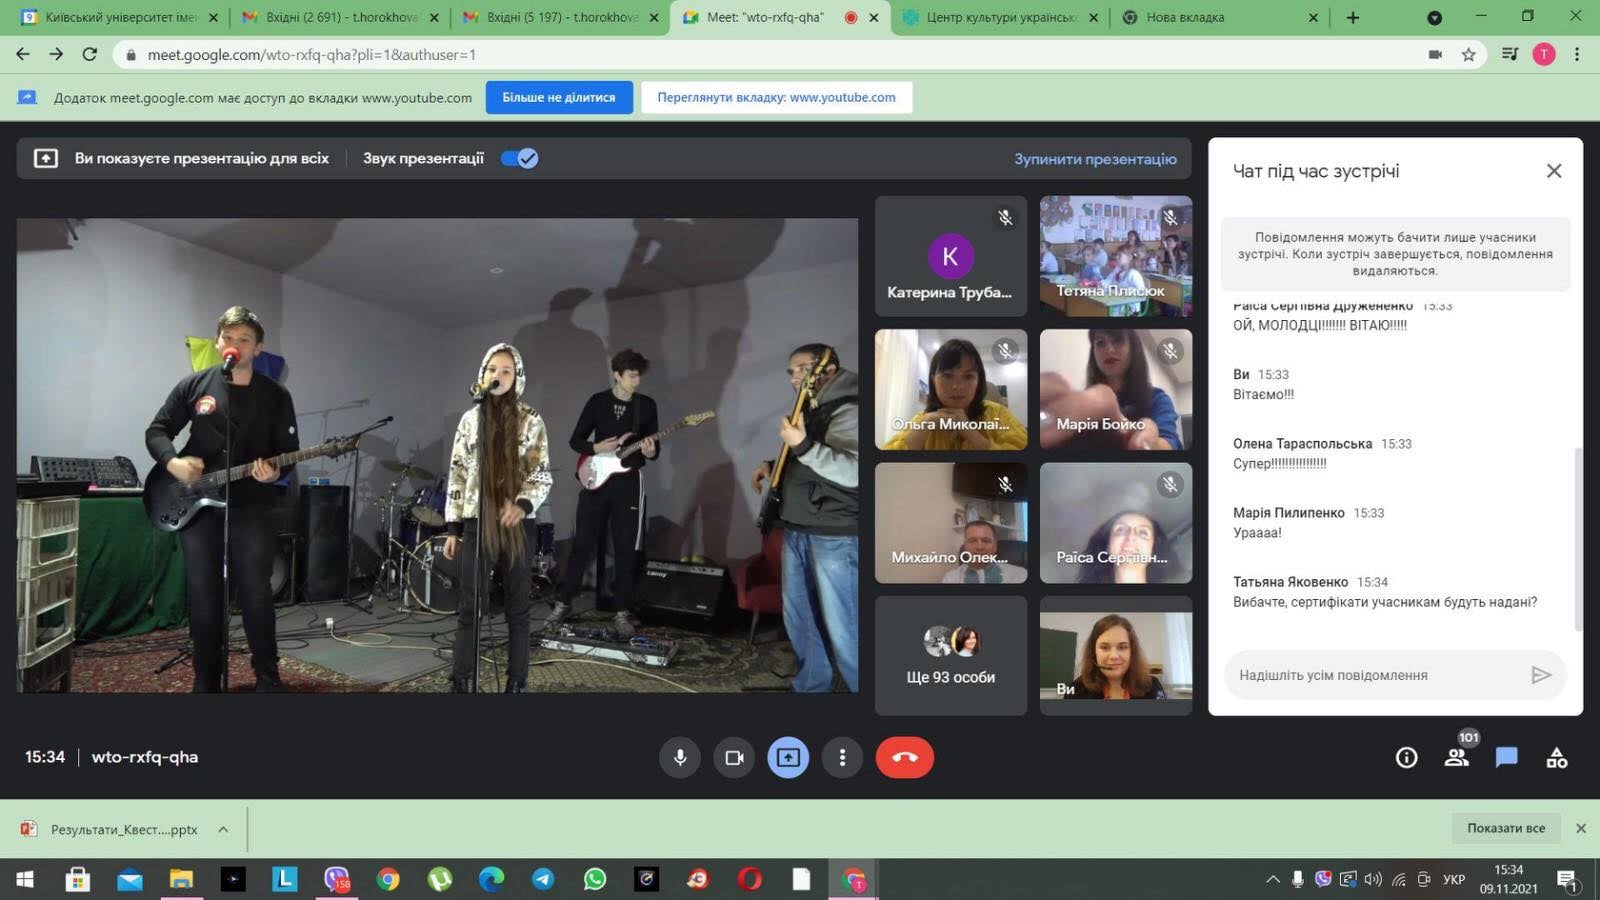
Task: Toggle the presentation sound switch
Action: click(x=519, y=158)
